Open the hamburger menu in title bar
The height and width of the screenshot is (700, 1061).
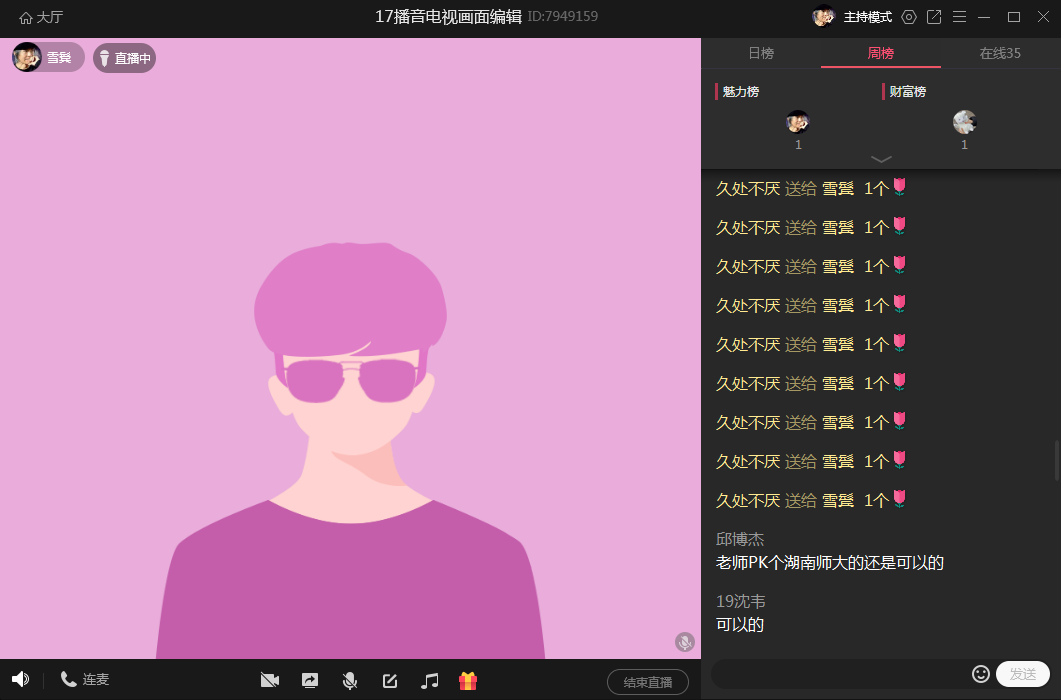pyautogui.click(x=959, y=17)
